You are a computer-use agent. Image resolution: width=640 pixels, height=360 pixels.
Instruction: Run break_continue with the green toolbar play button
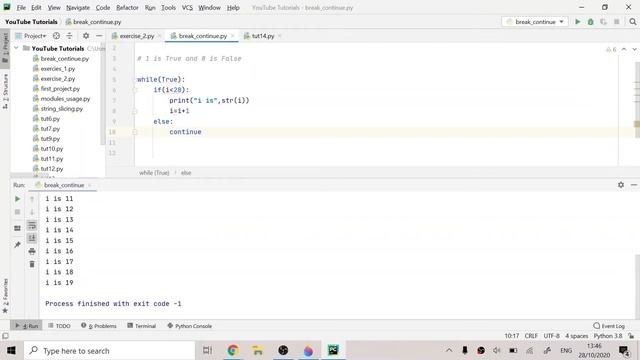click(x=578, y=22)
